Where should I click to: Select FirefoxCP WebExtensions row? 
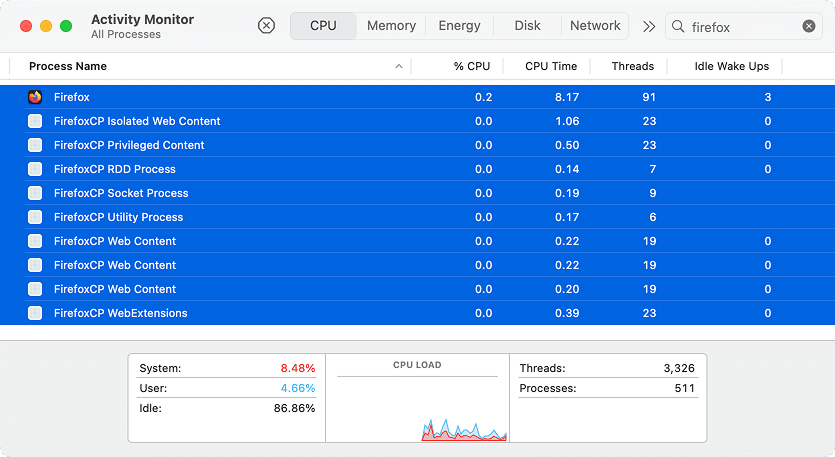coord(418,313)
